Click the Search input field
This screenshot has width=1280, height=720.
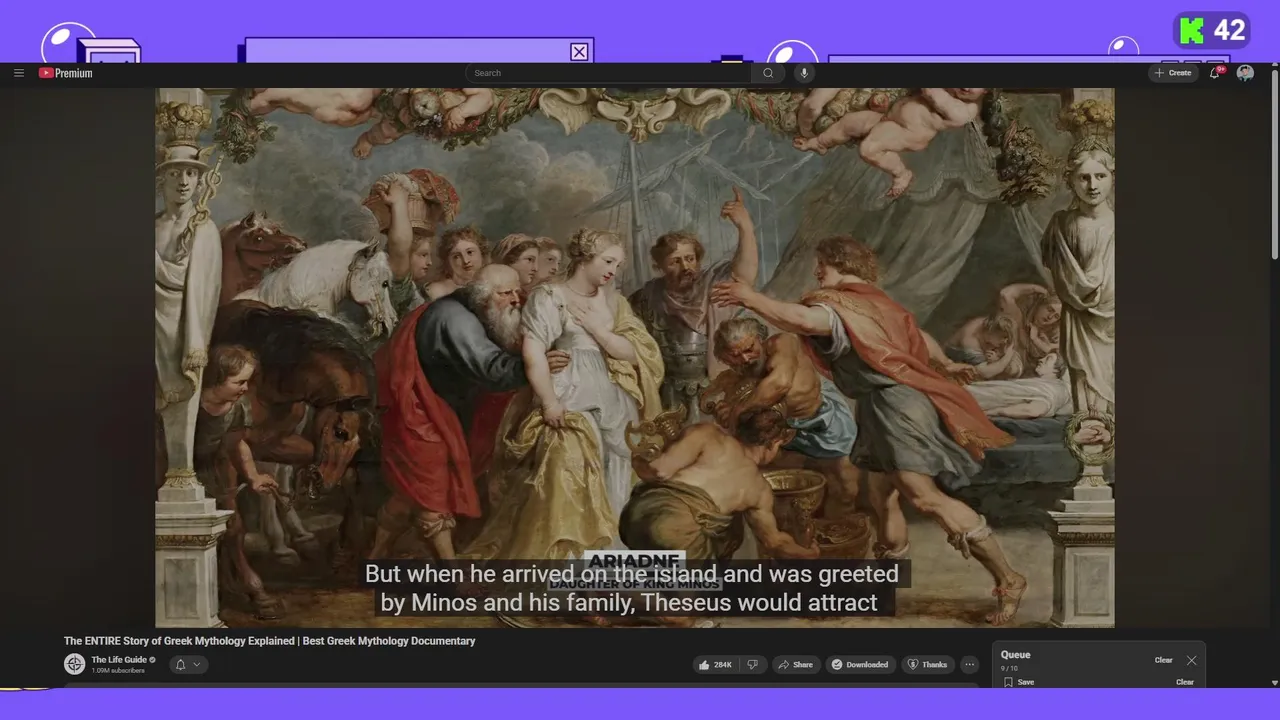(x=609, y=73)
